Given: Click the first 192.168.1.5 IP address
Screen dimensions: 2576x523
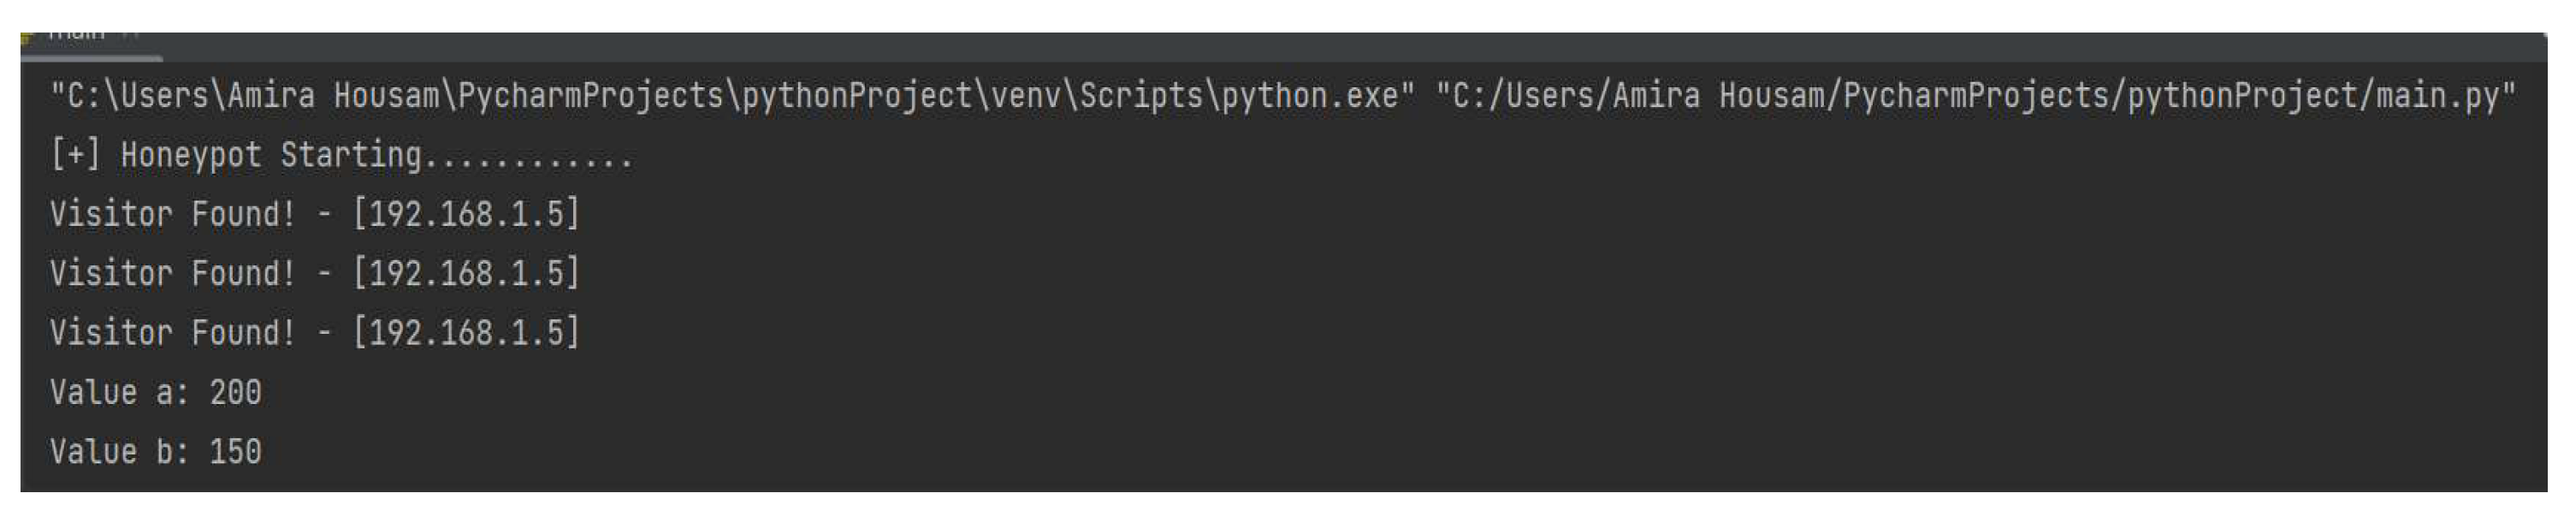Looking at the screenshot, I should [x=467, y=214].
